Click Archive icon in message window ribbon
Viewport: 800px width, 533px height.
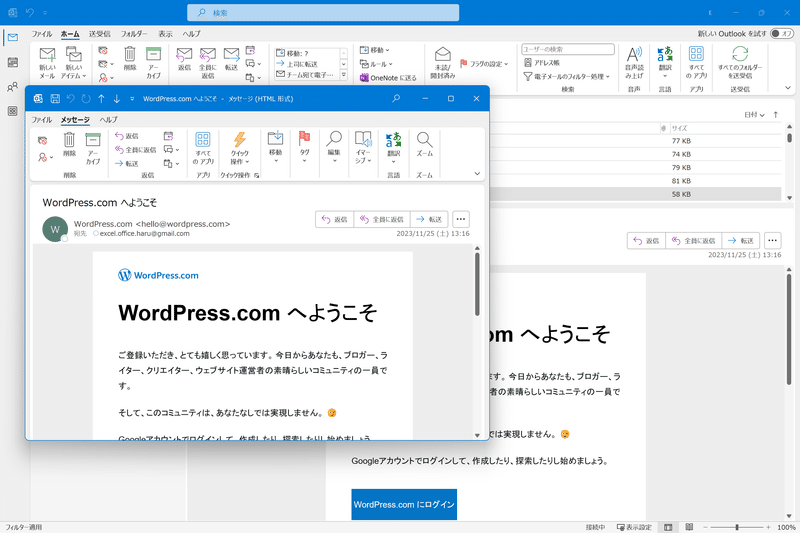pos(93,148)
